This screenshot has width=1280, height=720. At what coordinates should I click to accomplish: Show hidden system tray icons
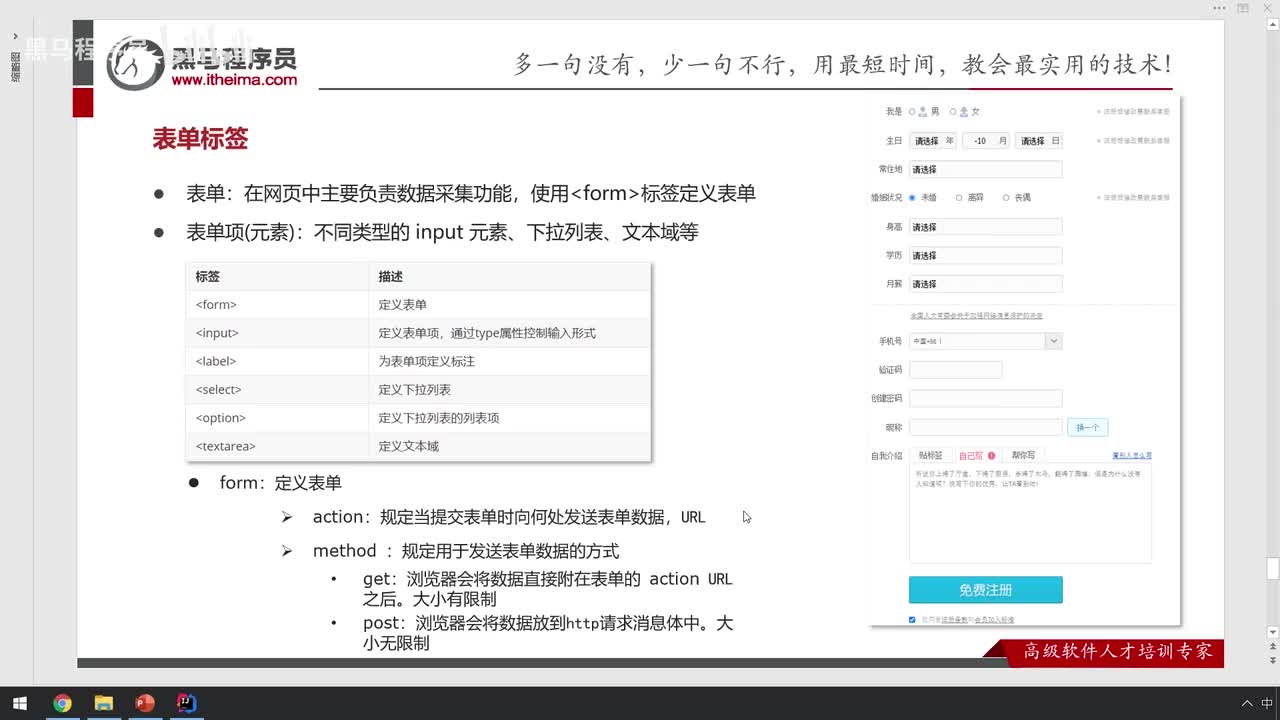[x=1247, y=703]
